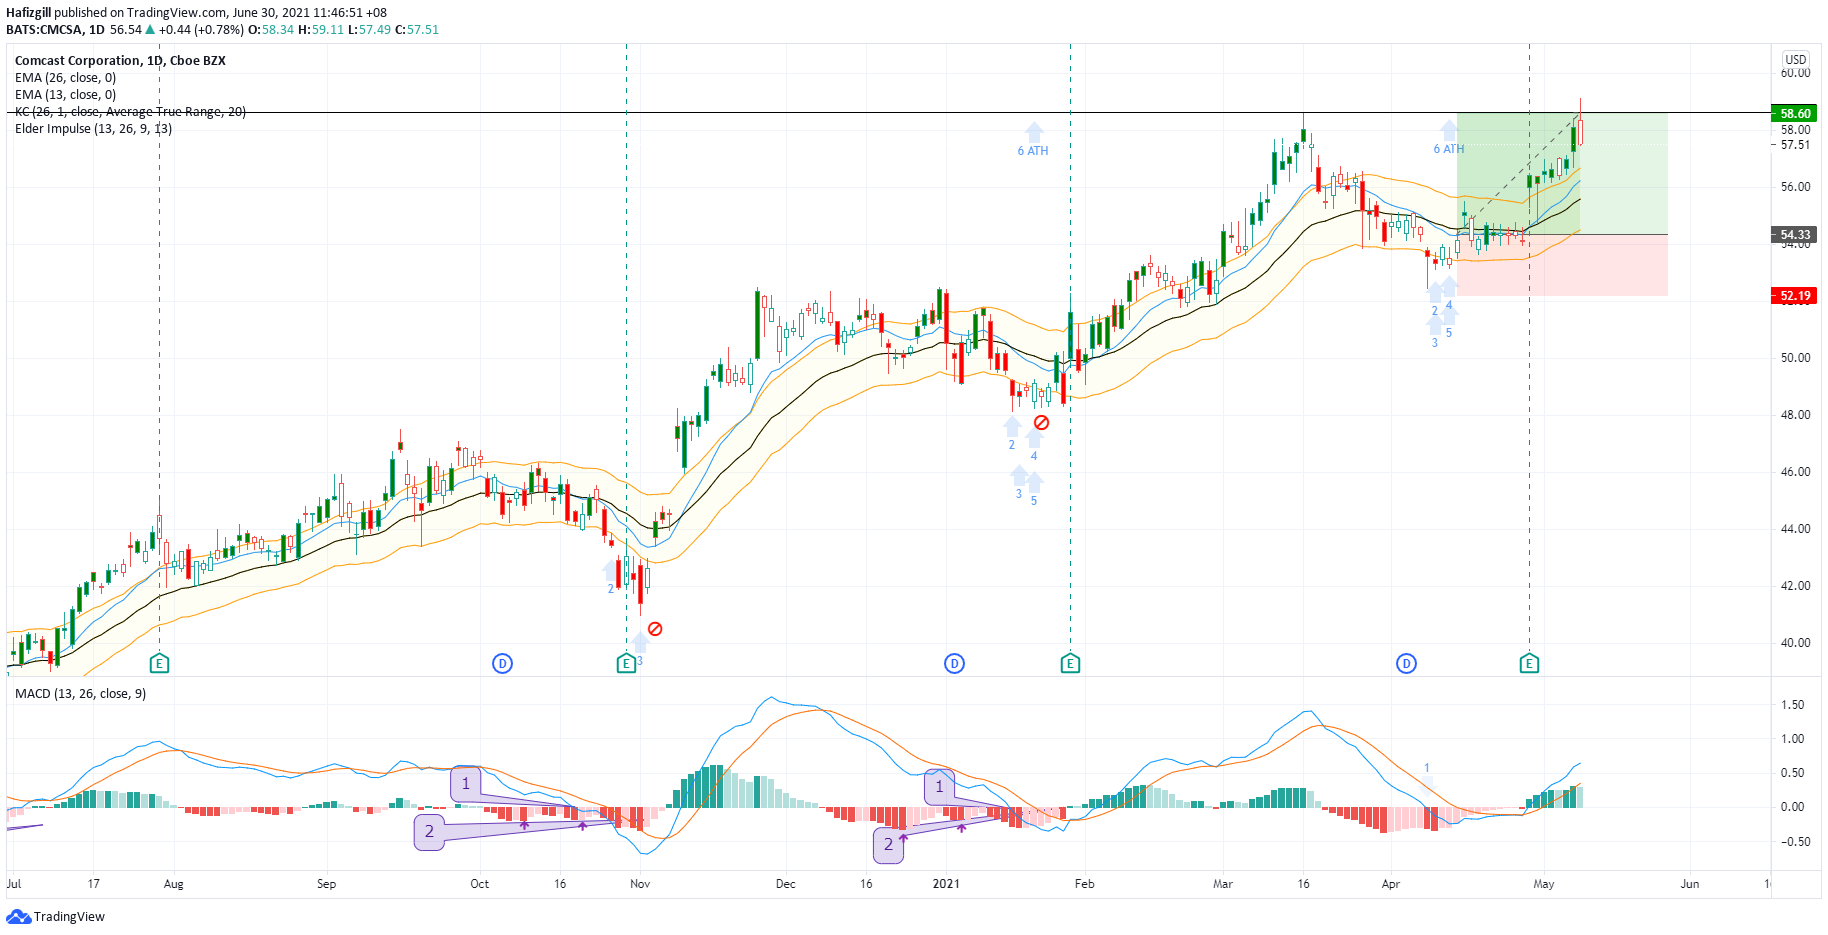The height and width of the screenshot is (935, 1828).
Task: Click 1.50 on the MACD axis
Action: [1793, 704]
